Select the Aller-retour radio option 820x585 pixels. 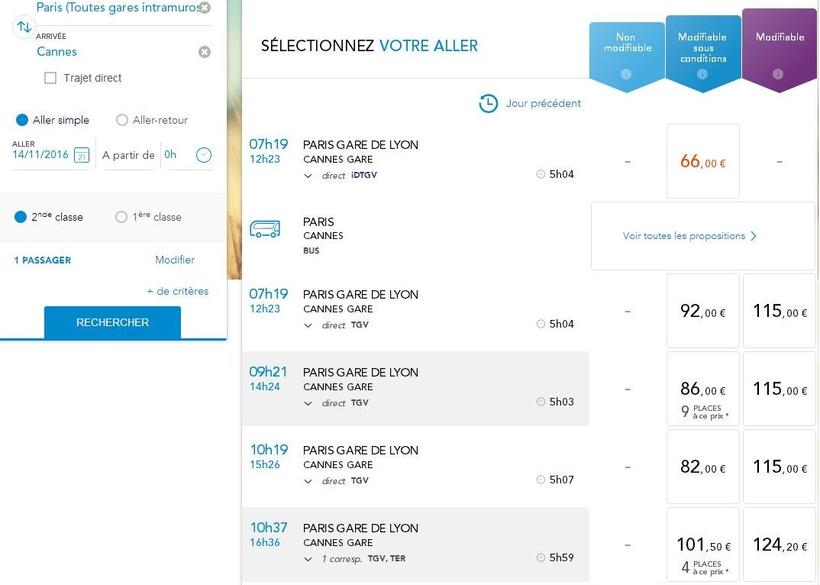point(122,120)
